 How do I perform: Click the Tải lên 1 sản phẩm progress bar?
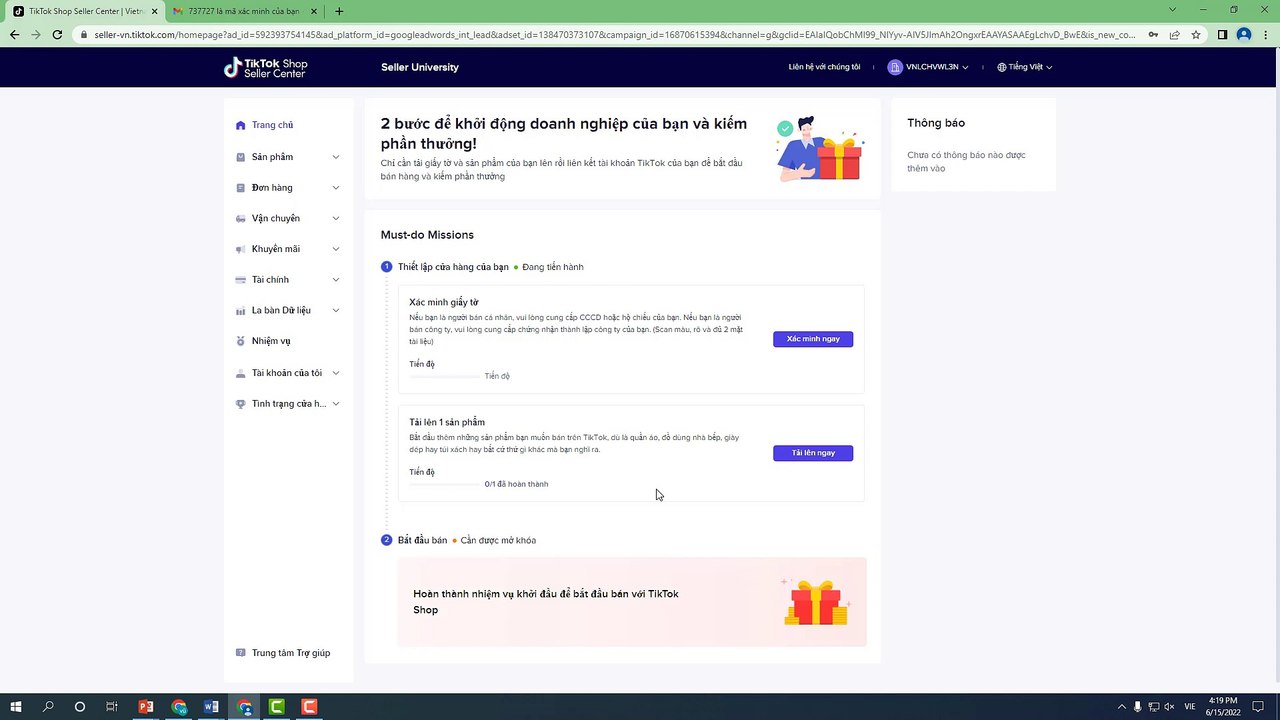click(444, 484)
